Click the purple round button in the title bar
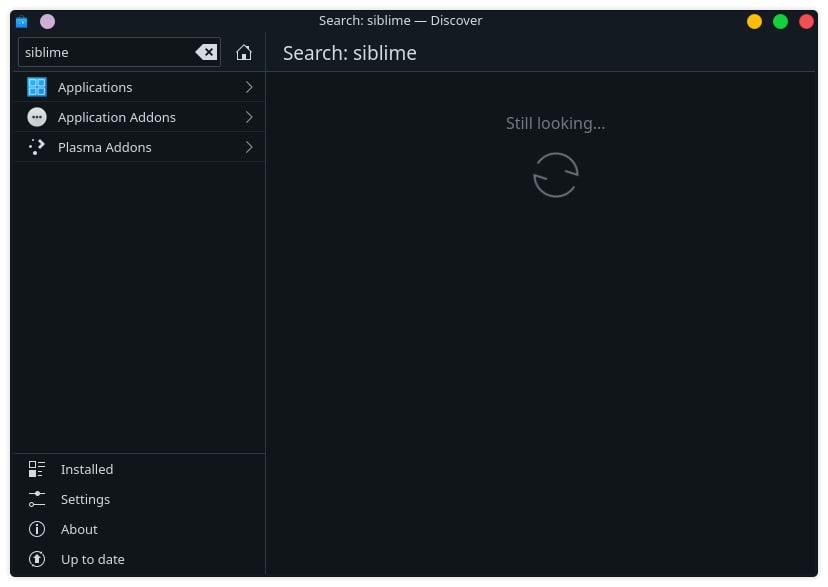828x587 pixels. [48, 22]
